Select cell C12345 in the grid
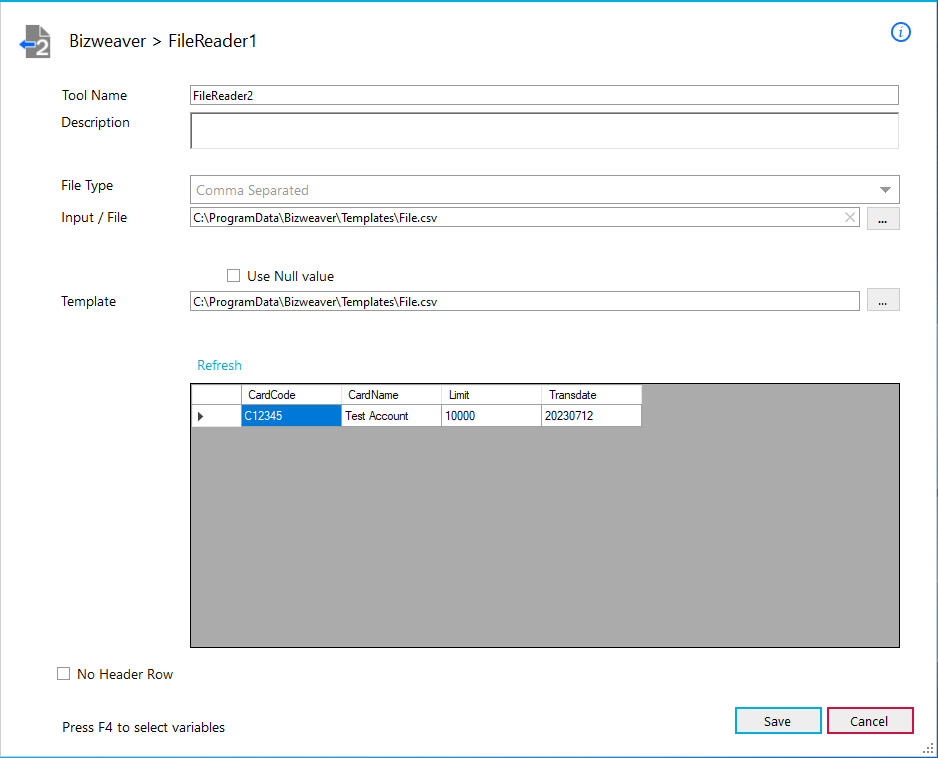Viewport: 938px width, 758px height. point(291,416)
